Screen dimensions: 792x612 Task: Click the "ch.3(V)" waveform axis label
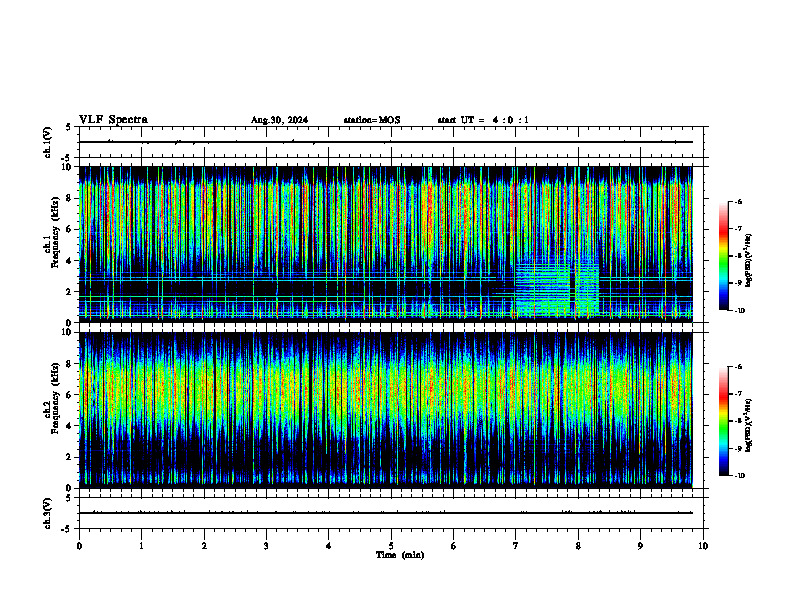[x=47, y=513]
